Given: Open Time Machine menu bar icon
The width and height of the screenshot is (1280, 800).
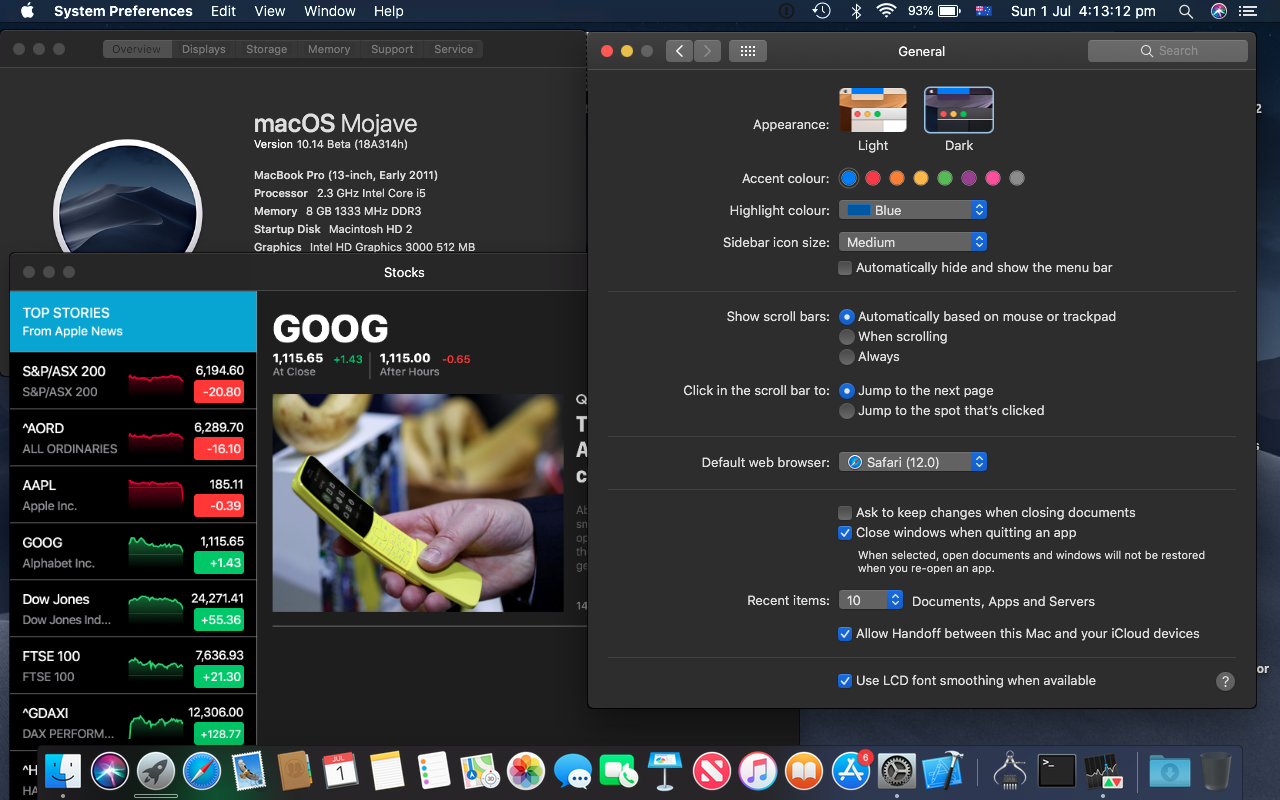Looking at the screenshot, I should click(821, 11).
